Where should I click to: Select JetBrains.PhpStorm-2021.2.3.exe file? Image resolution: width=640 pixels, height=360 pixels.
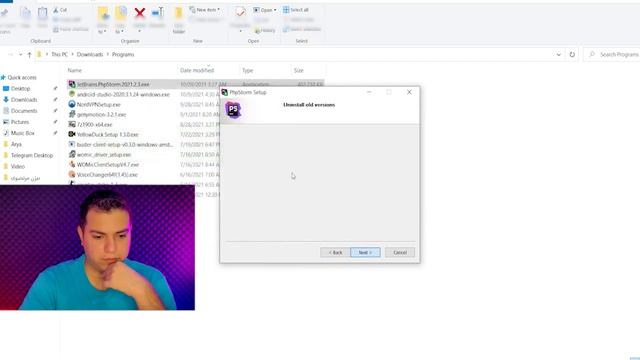196,84
